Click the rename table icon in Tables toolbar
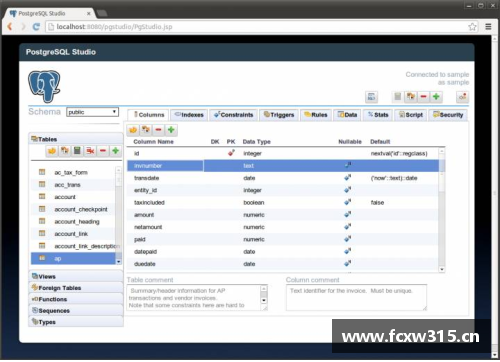 click(65, 151)
